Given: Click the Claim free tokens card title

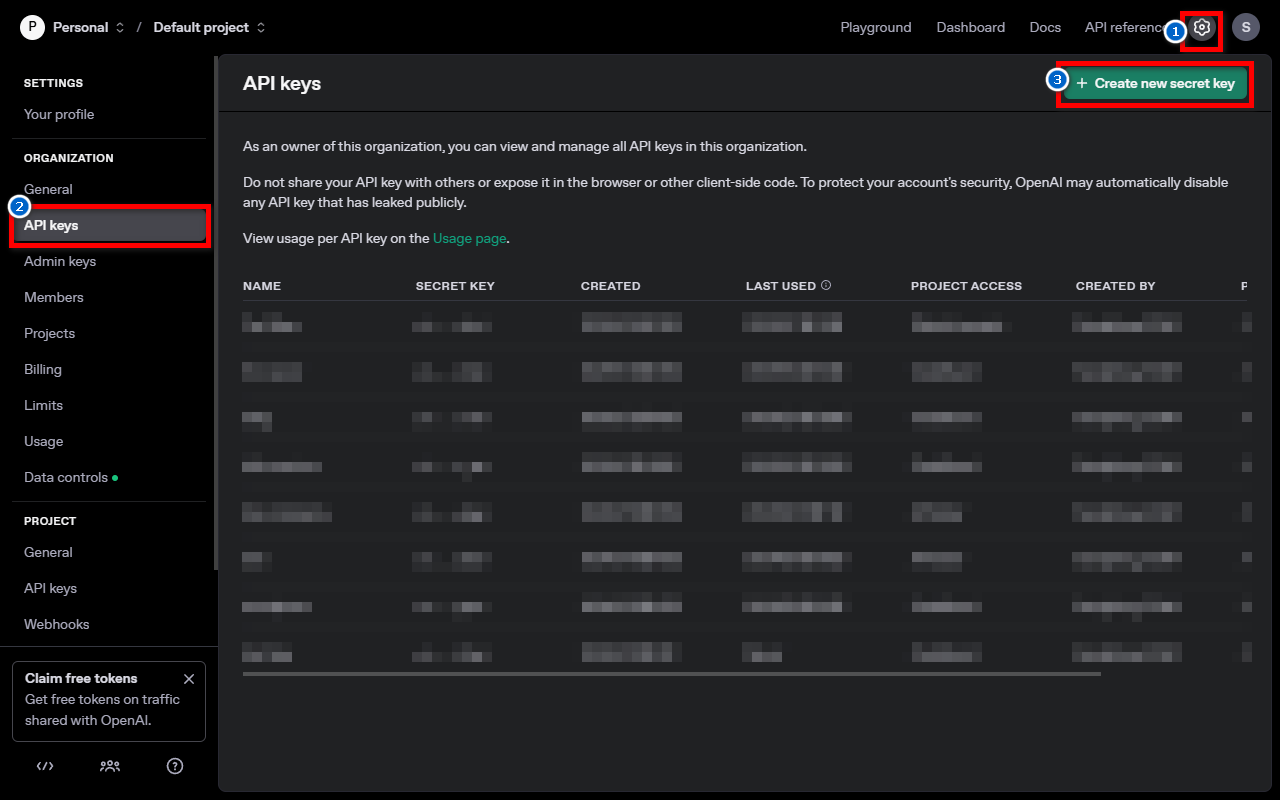Looking at the screenshot, I should click(81, 678).
